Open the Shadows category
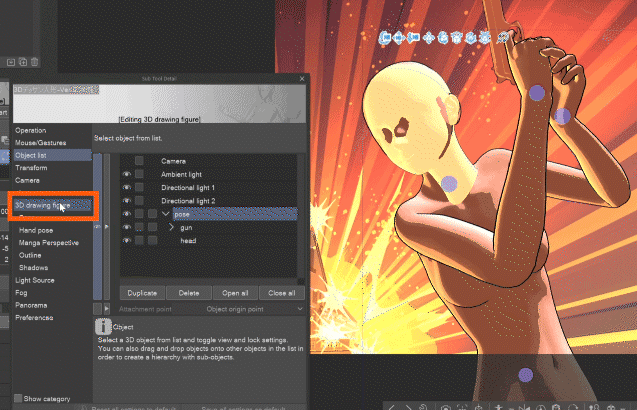Image resolution: width=637 pixels, height=410 pixels. [x=33, y=268]
